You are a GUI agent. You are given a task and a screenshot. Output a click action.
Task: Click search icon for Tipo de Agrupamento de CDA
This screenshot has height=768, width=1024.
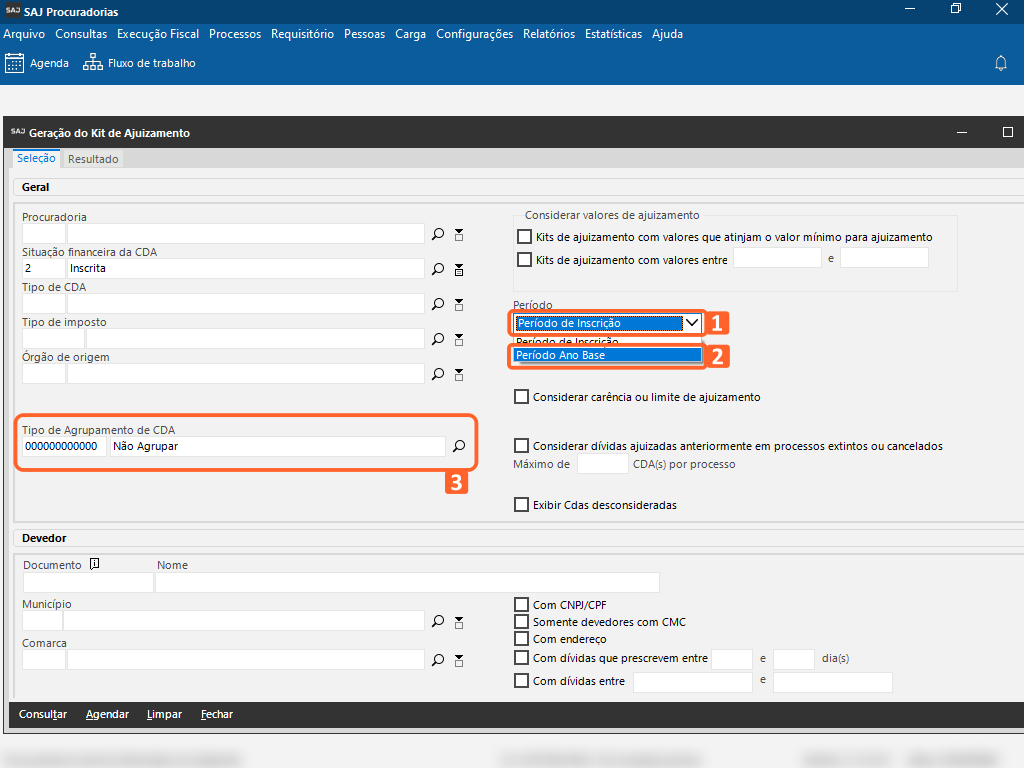click(x=459, y=446)
